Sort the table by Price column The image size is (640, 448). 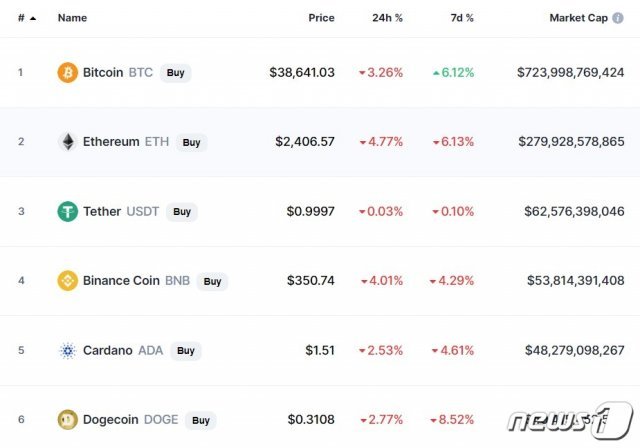coord(321,18)
